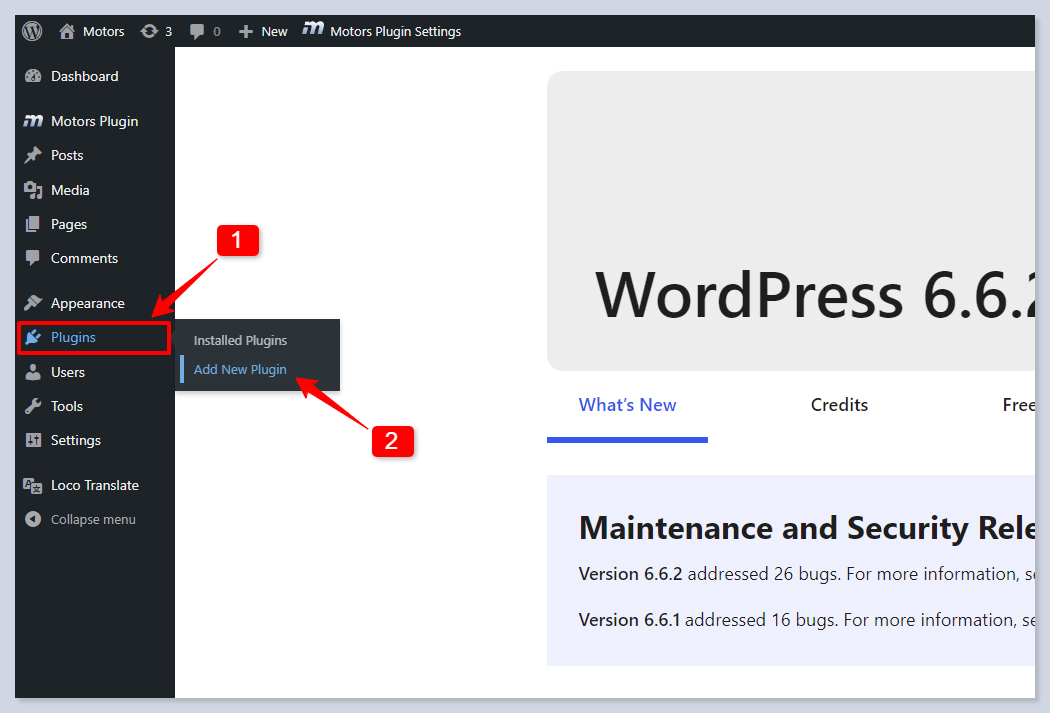Go to Users in the sidebar
Viewport: 1050px width, 713px height.
[68, 372]
